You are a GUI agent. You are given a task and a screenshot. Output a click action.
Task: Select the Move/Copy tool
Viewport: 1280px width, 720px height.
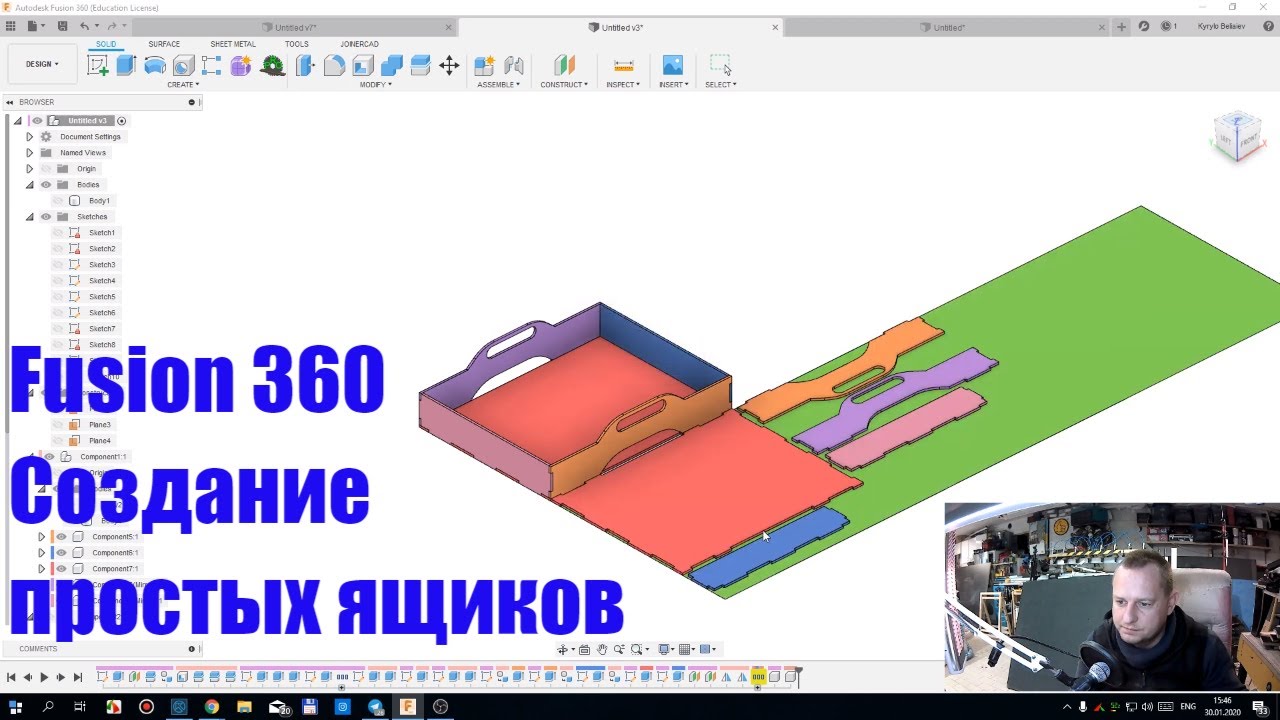coord(449,66)
